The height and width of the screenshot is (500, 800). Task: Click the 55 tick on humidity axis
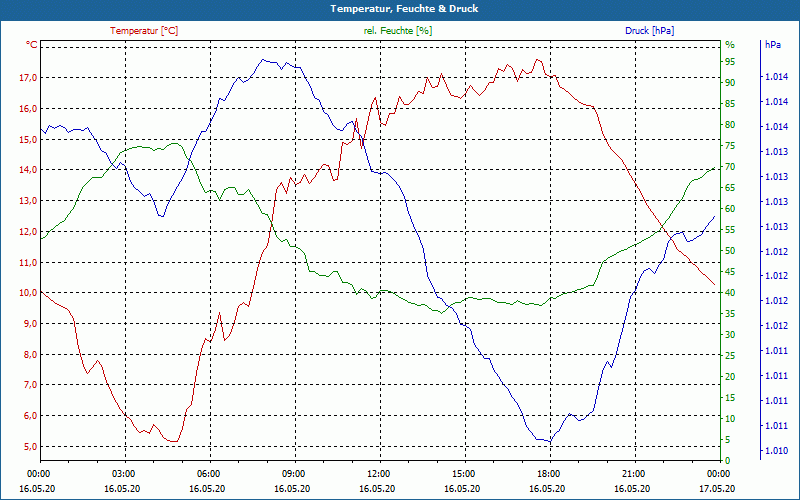[x=730, y=230]
